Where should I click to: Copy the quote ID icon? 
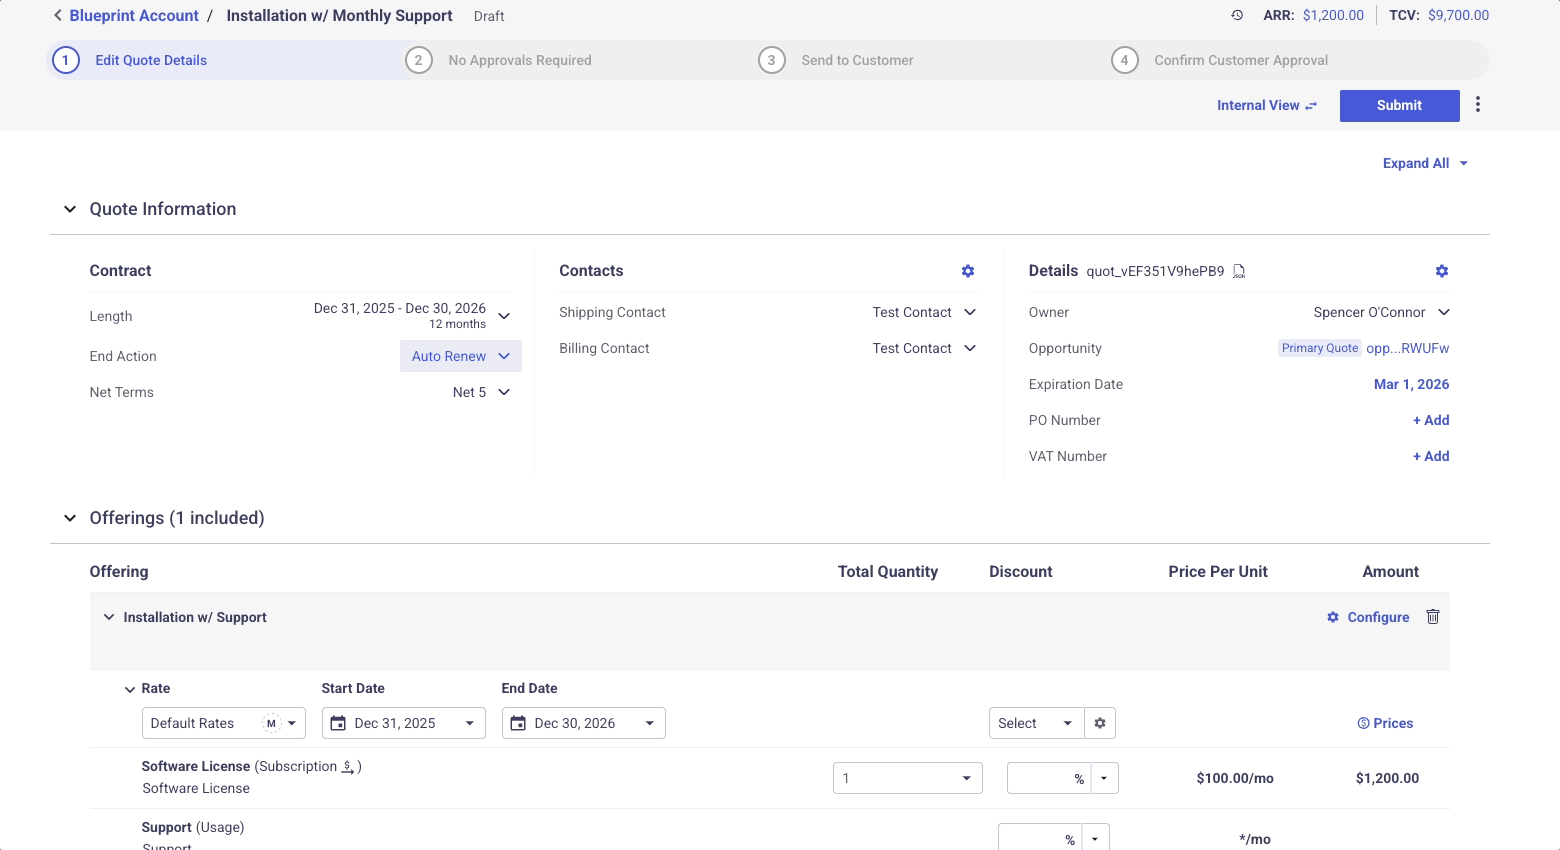coord(1239,271)
